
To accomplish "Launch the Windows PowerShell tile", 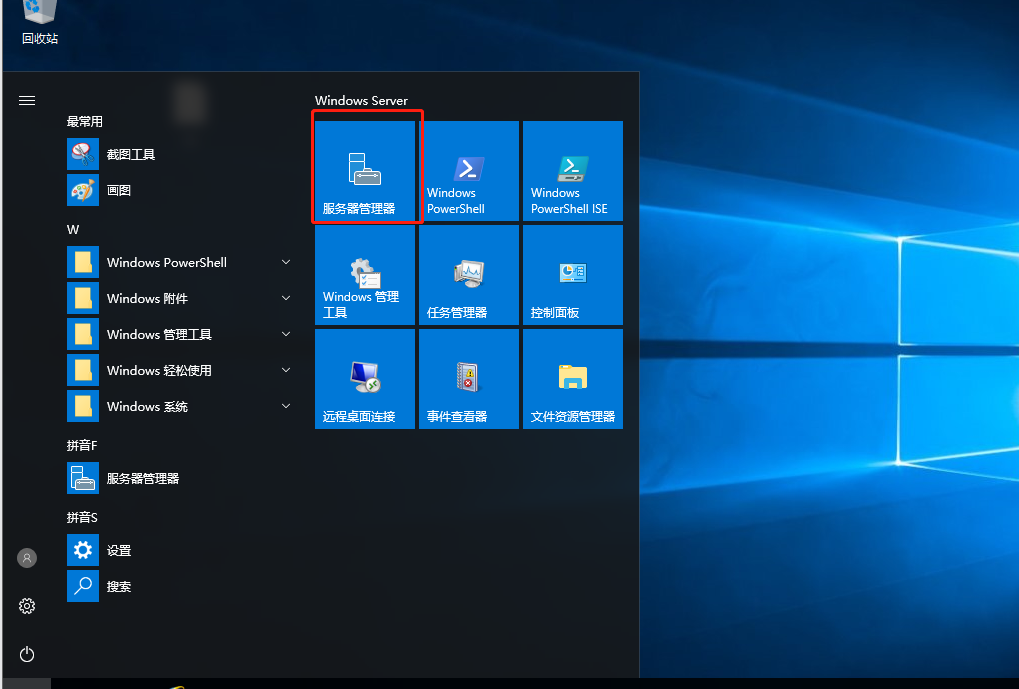I will pos(469,171).
